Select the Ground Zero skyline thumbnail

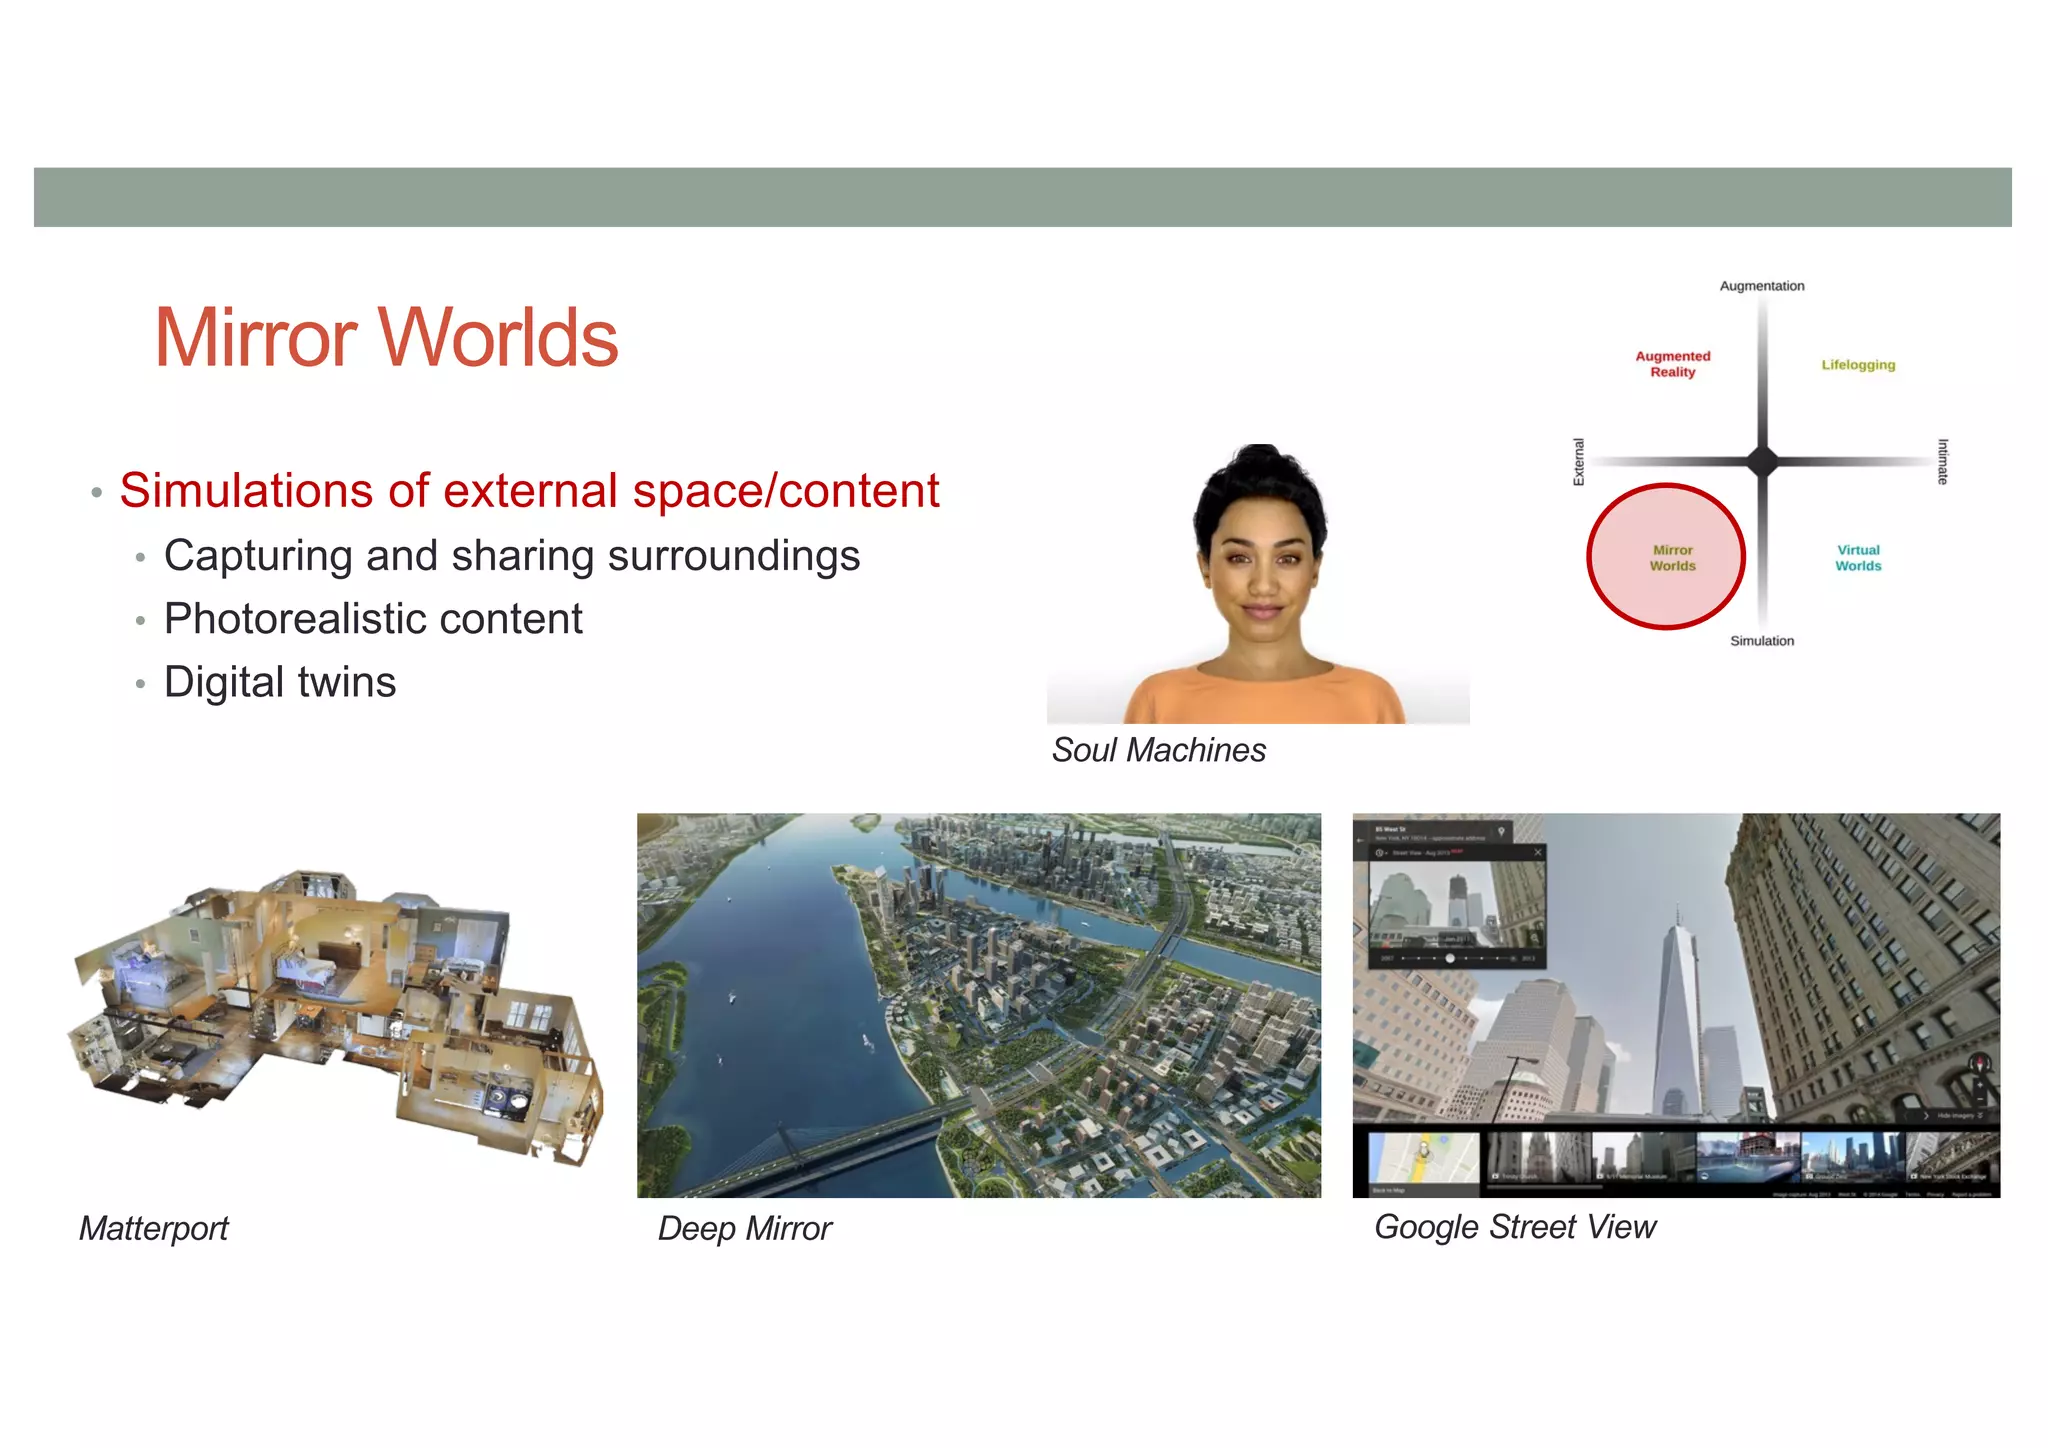click(x=1853, y=1157)
